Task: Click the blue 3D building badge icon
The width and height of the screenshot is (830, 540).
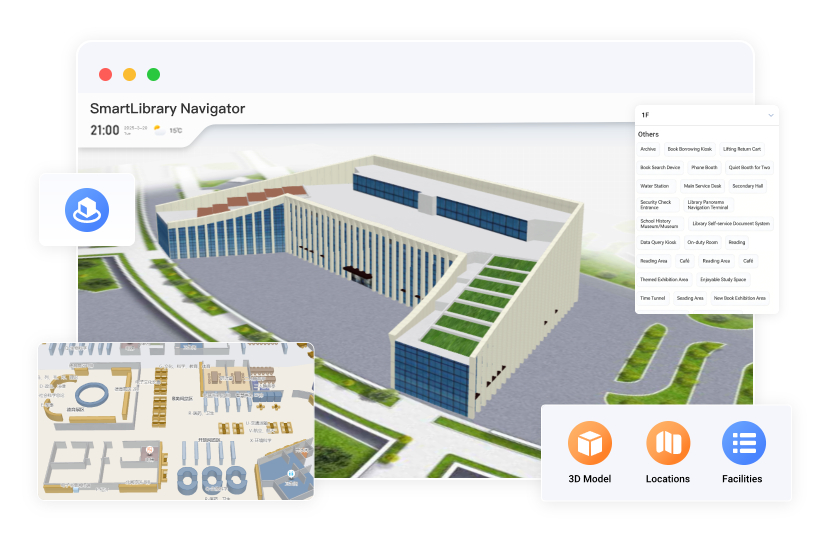Action: click(x=86, y=210)
